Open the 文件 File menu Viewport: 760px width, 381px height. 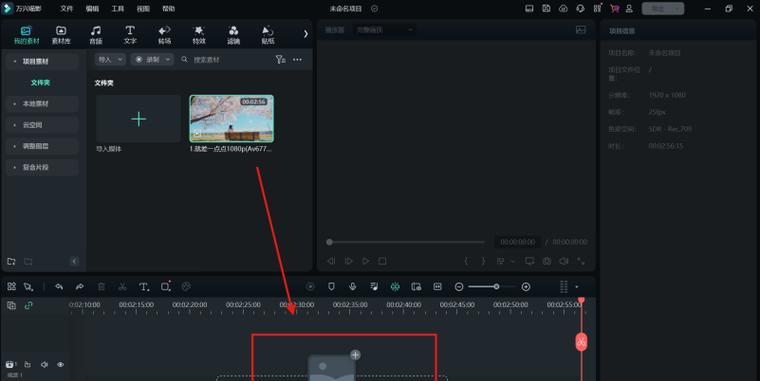pos(66,9)
